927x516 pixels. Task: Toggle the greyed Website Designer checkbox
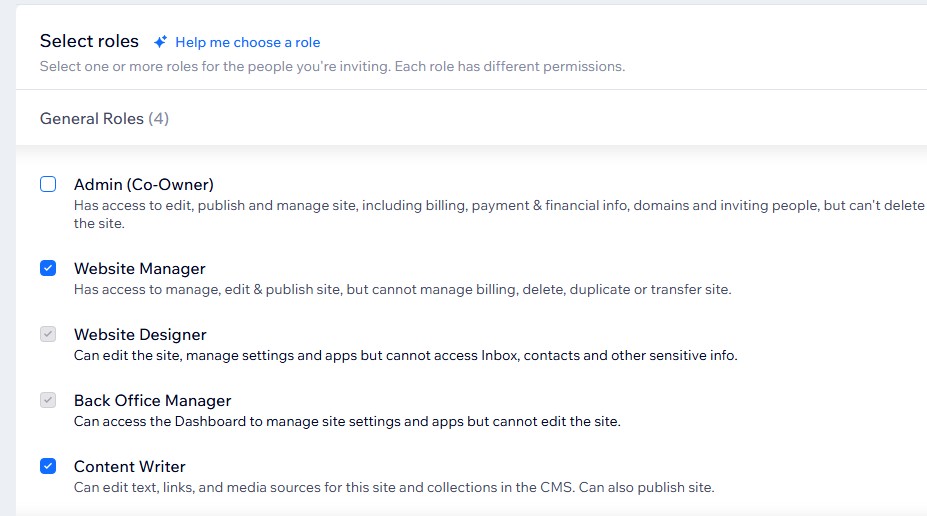pos(48,334)
